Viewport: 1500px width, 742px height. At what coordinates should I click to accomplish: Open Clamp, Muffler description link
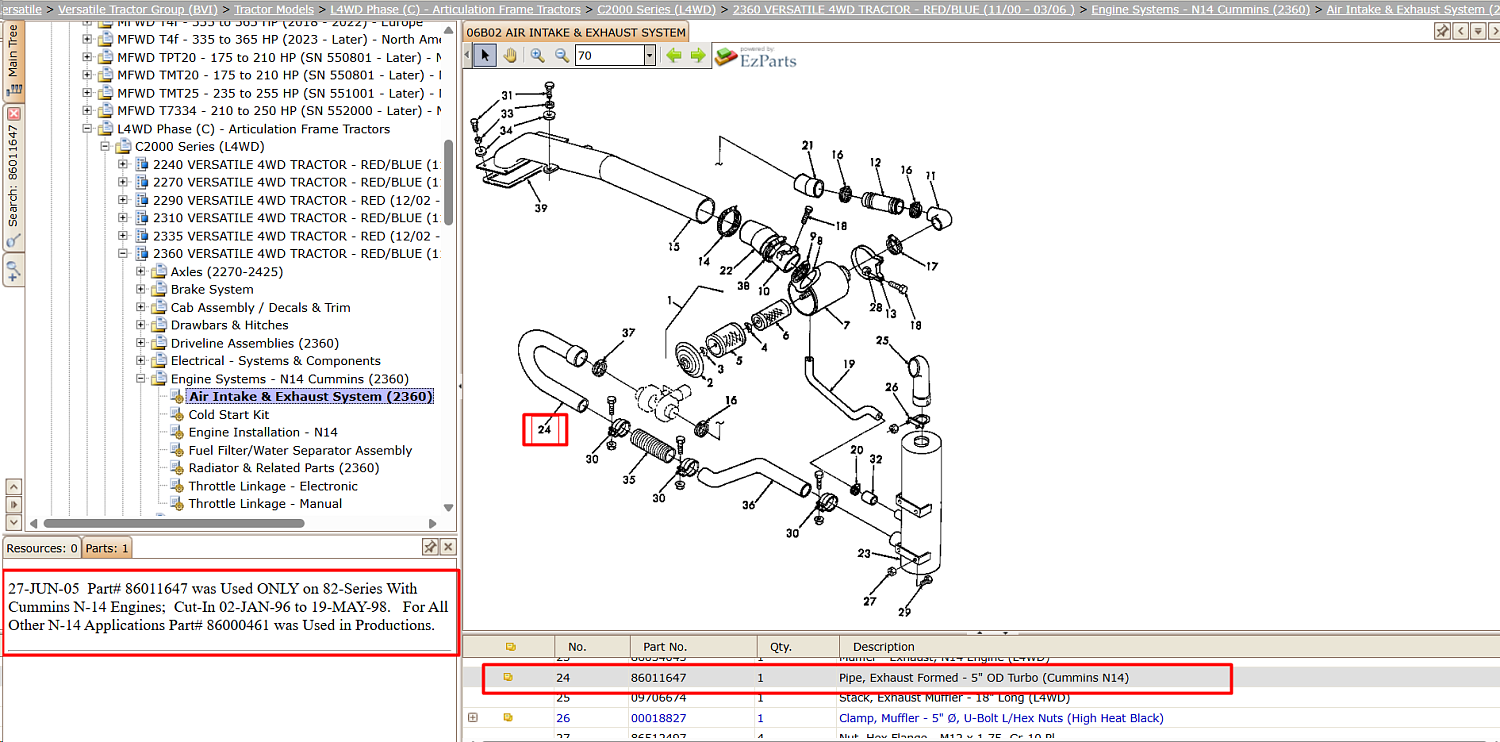(1001, 718)
